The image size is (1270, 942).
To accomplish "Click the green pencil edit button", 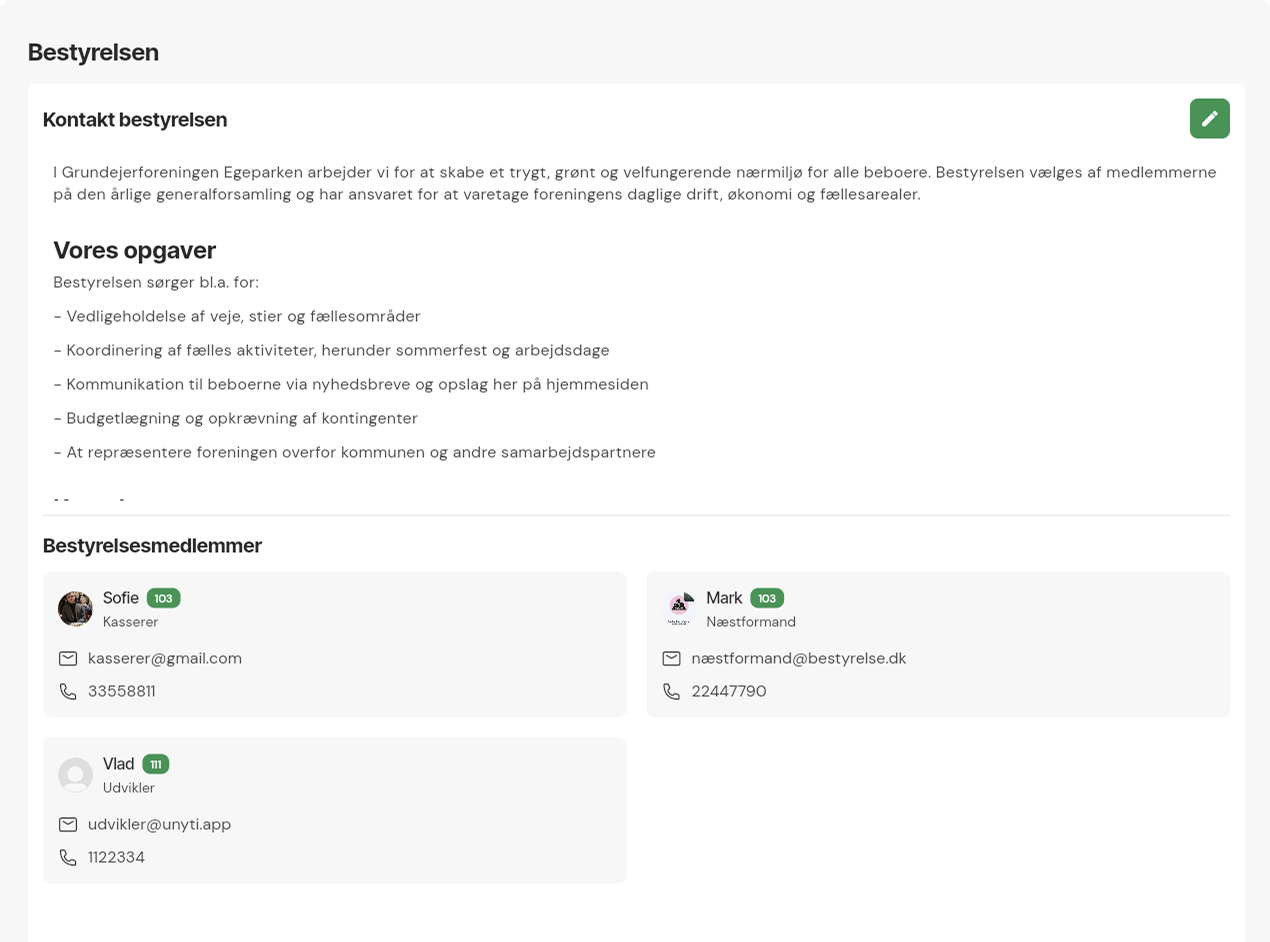I will [1209, 118].
